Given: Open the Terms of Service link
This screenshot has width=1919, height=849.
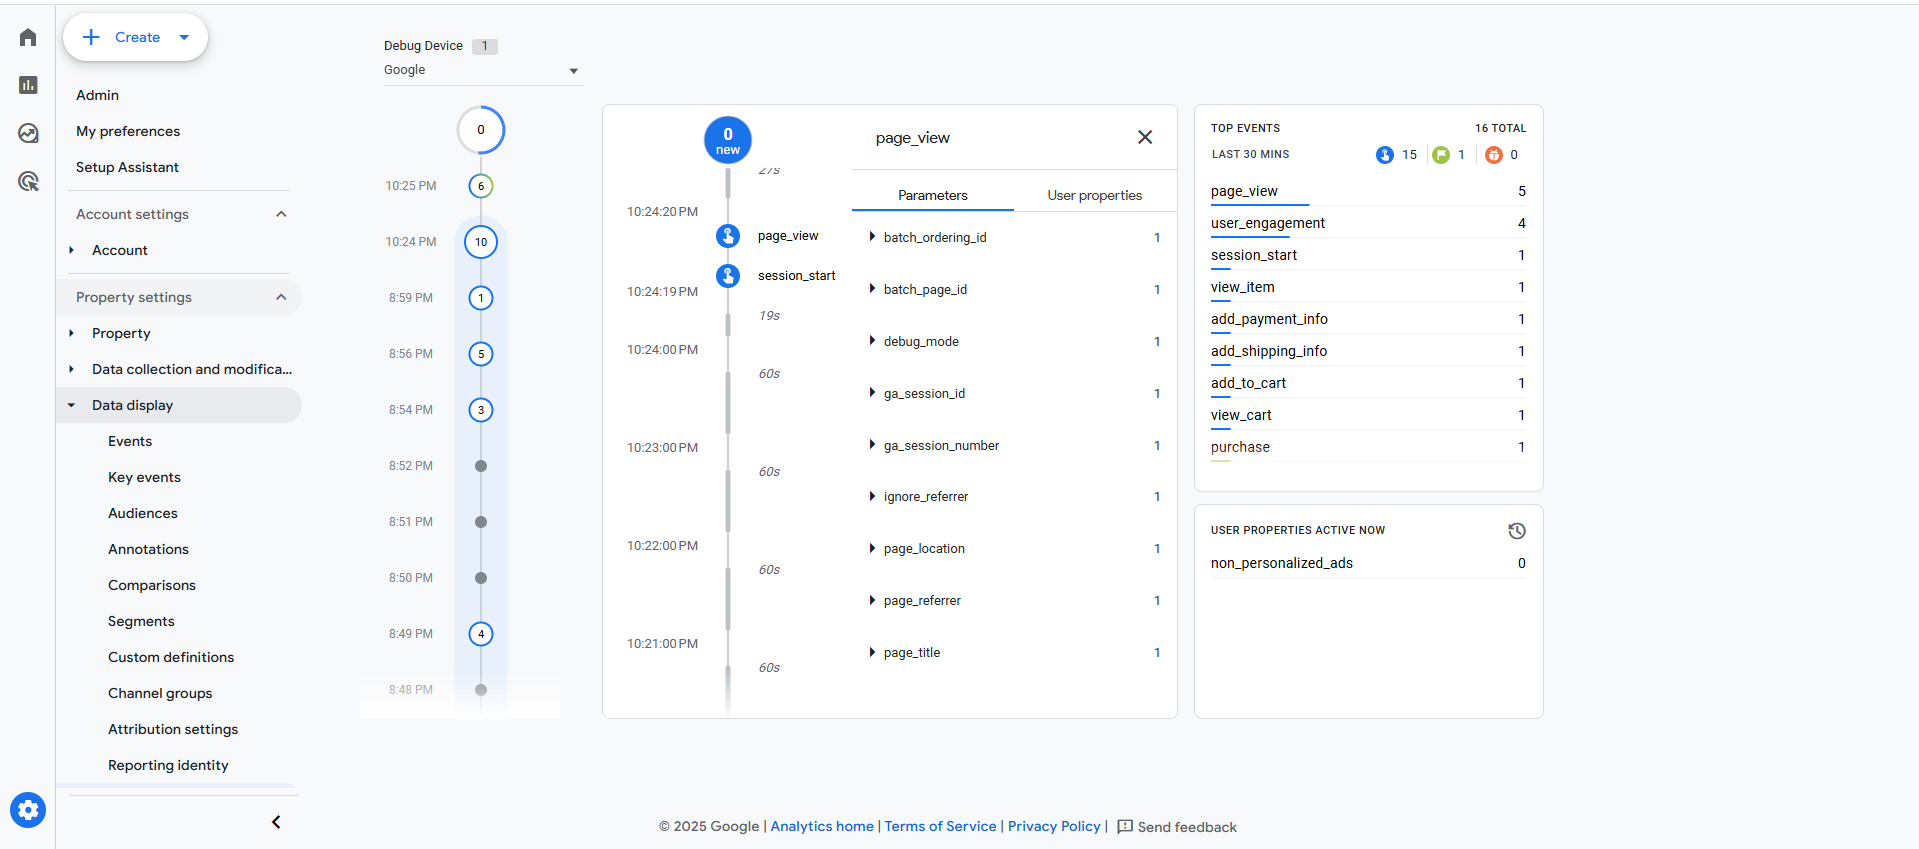Looking at the screenshot, I should (940, 826).
